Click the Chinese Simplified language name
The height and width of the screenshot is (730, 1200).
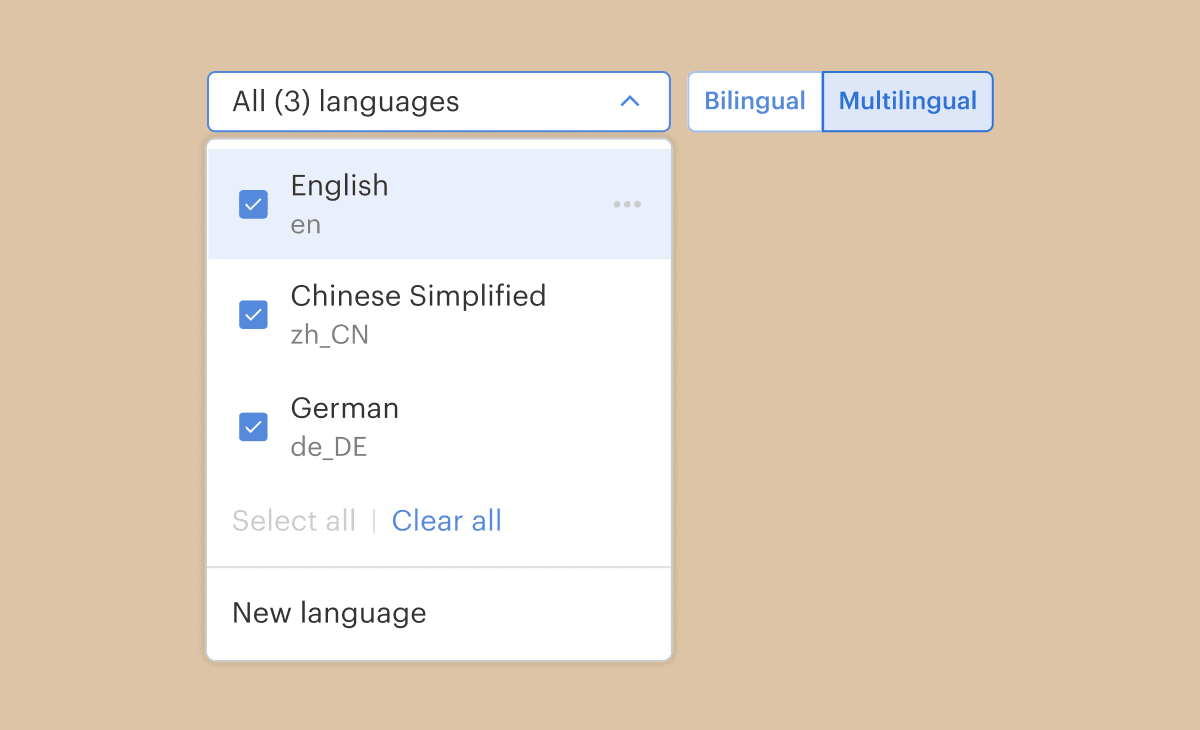tap(418, 296)
